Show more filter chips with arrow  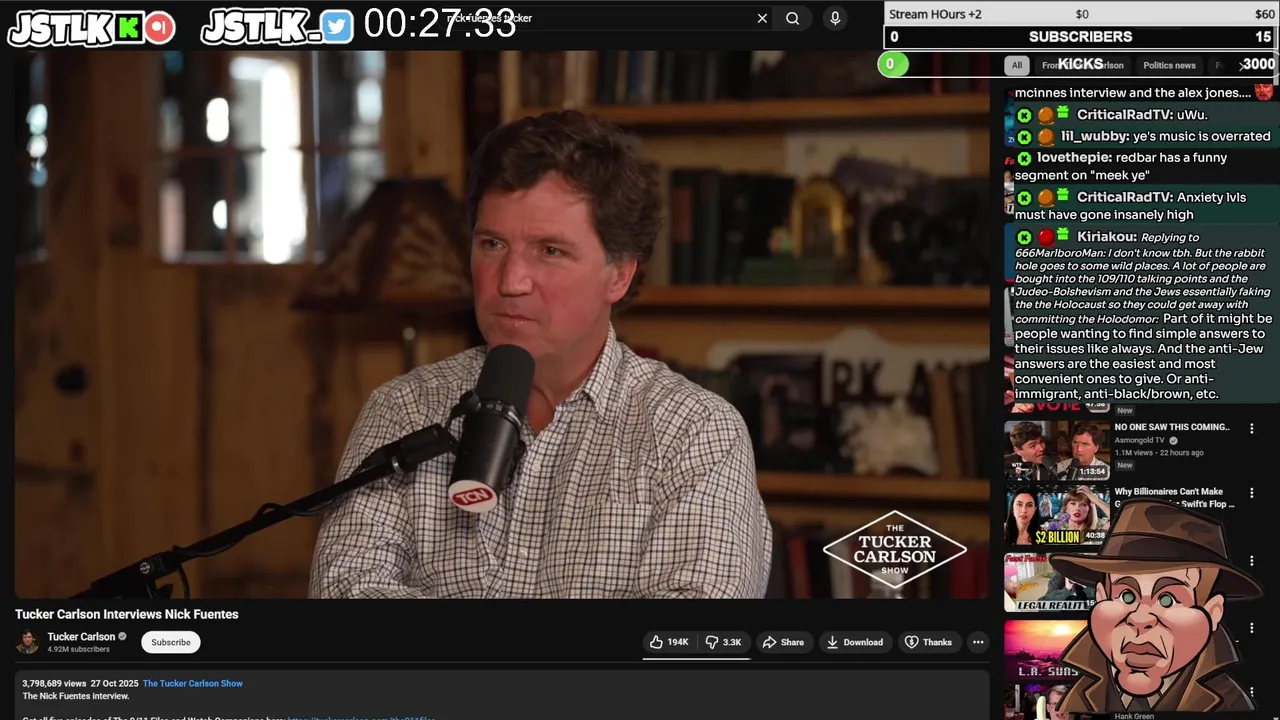pos(1243,65)
